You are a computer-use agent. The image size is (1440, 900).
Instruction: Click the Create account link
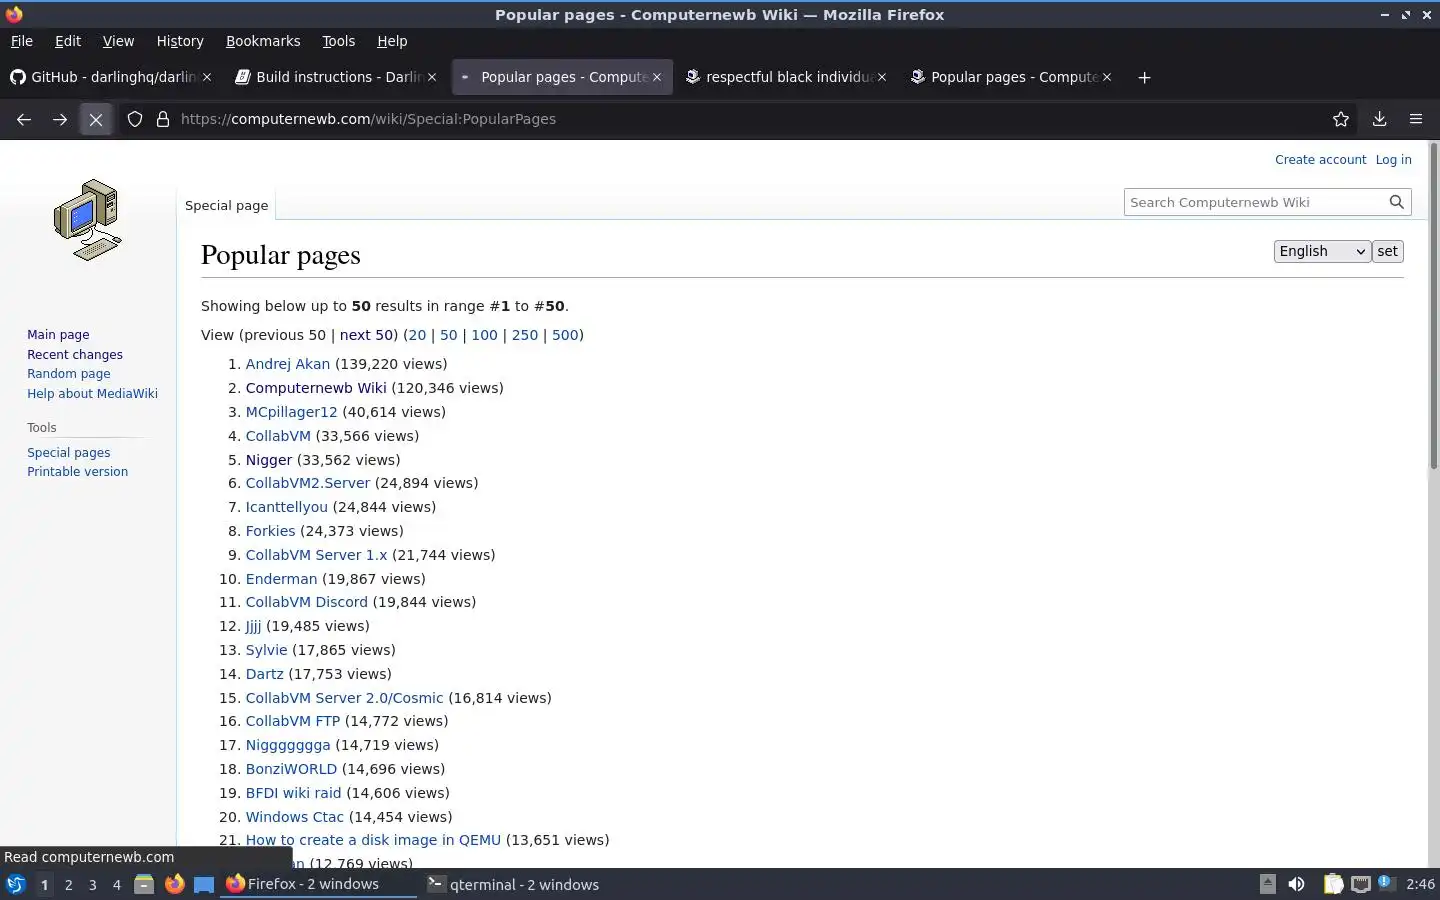1320,159
